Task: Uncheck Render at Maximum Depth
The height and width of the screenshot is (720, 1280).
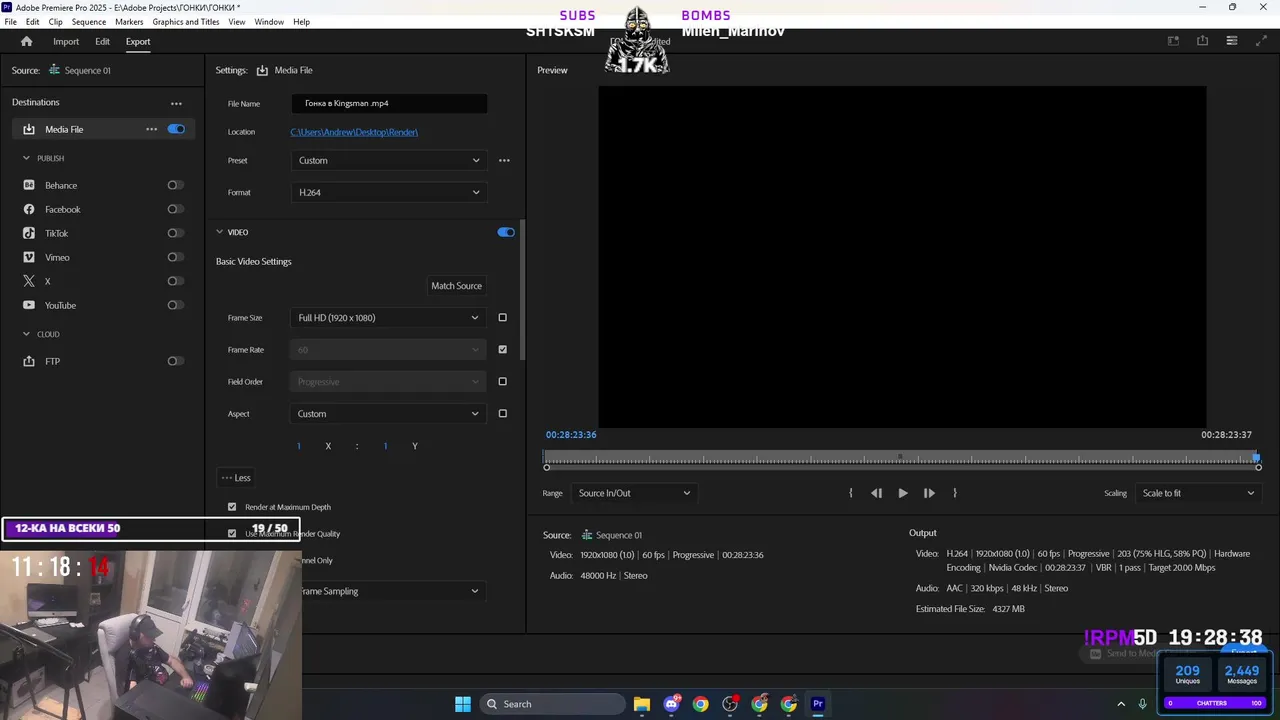Action: tap(232, 507)
